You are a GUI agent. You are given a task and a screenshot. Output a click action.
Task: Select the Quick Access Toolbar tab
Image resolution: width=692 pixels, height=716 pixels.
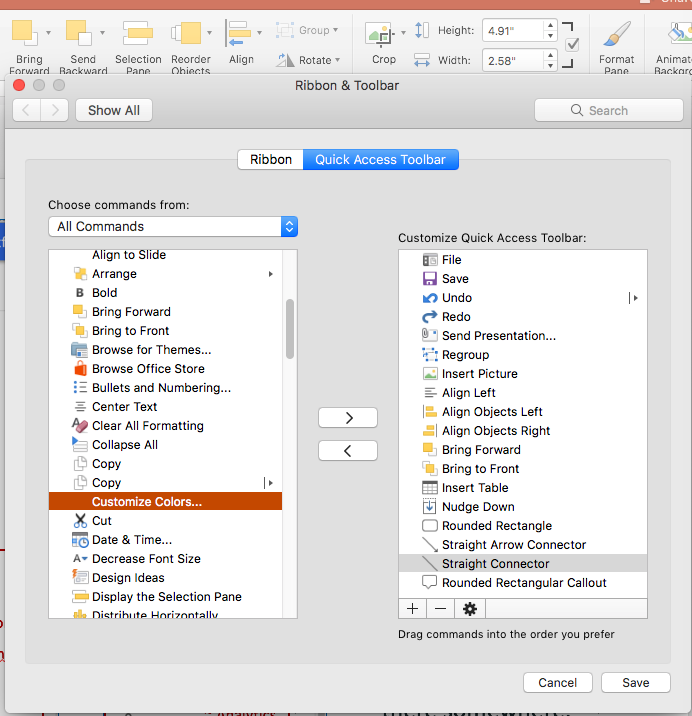pos(380,159)
